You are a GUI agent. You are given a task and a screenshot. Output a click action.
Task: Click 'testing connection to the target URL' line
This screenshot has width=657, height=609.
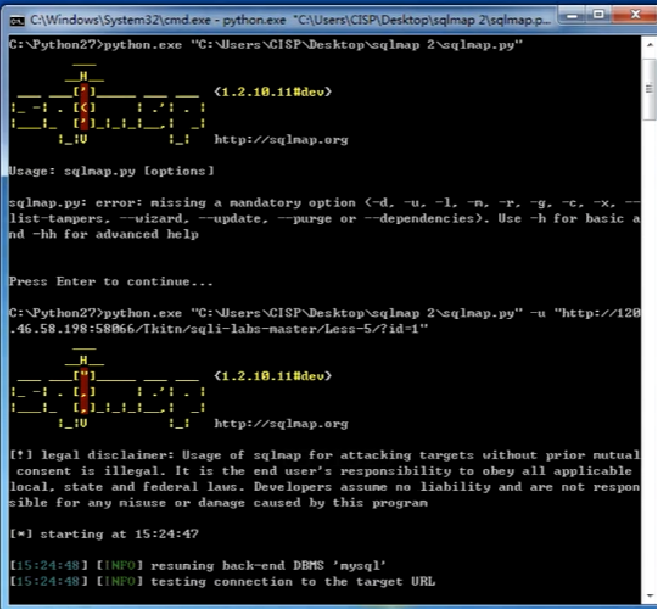(222, 582)
